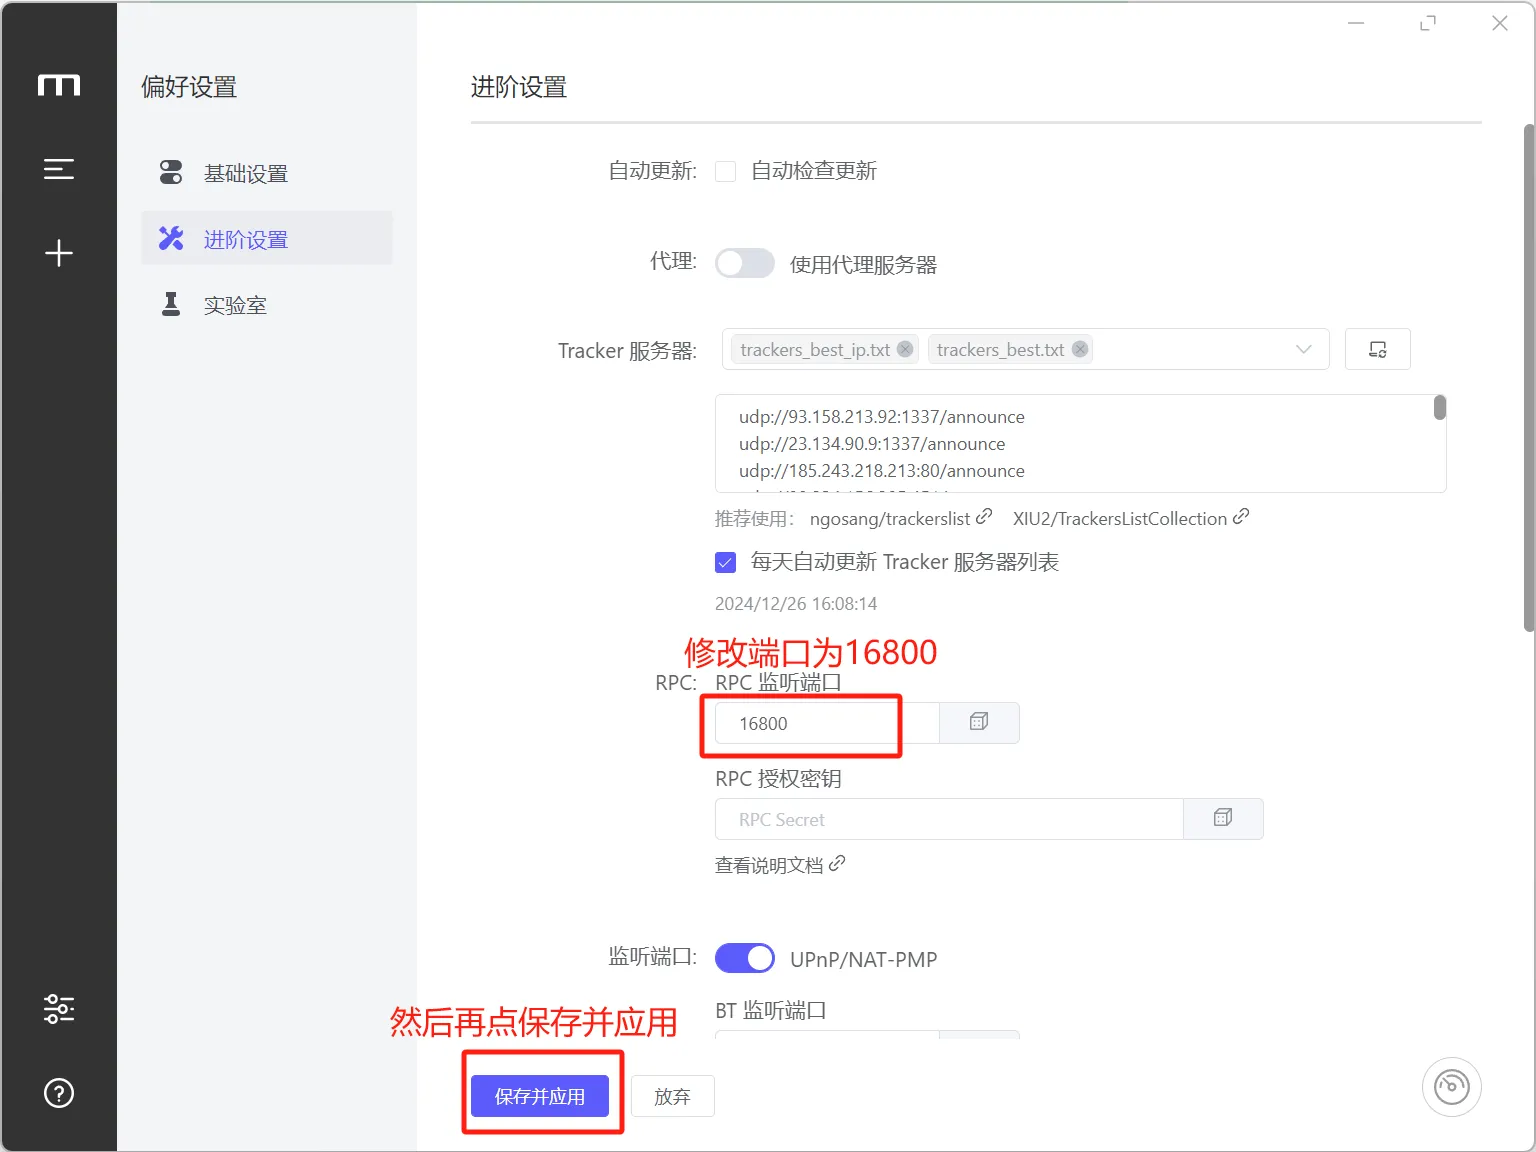1536x1152 pixels.
Task: Click timestamp 2024/12/26 16:08:14
Action: pos(796,604)
